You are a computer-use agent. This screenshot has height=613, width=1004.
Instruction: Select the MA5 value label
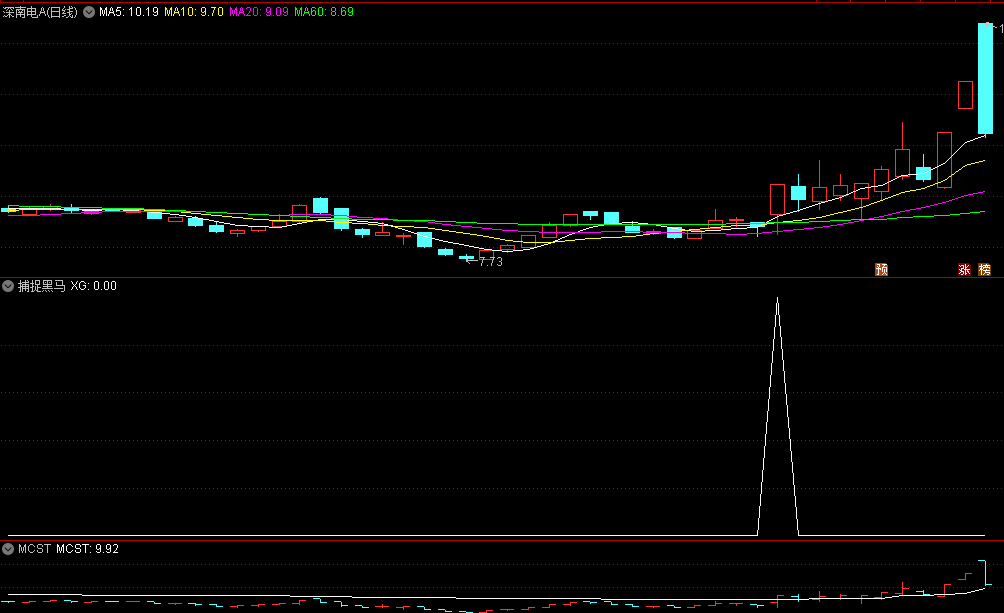tap(129, 12)
